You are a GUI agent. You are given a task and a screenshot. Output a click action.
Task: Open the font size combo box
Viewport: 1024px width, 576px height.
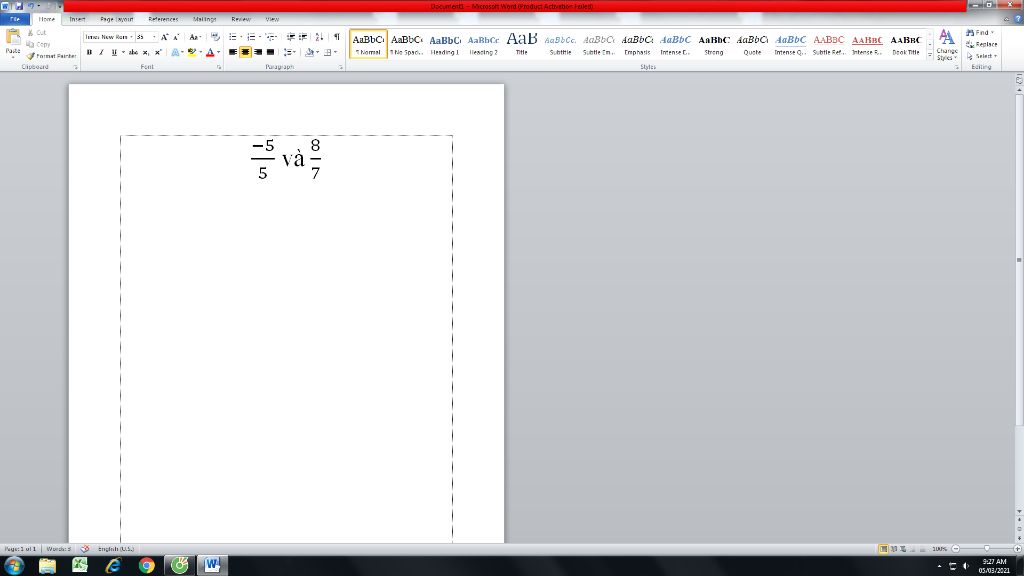tap(146, 37)
